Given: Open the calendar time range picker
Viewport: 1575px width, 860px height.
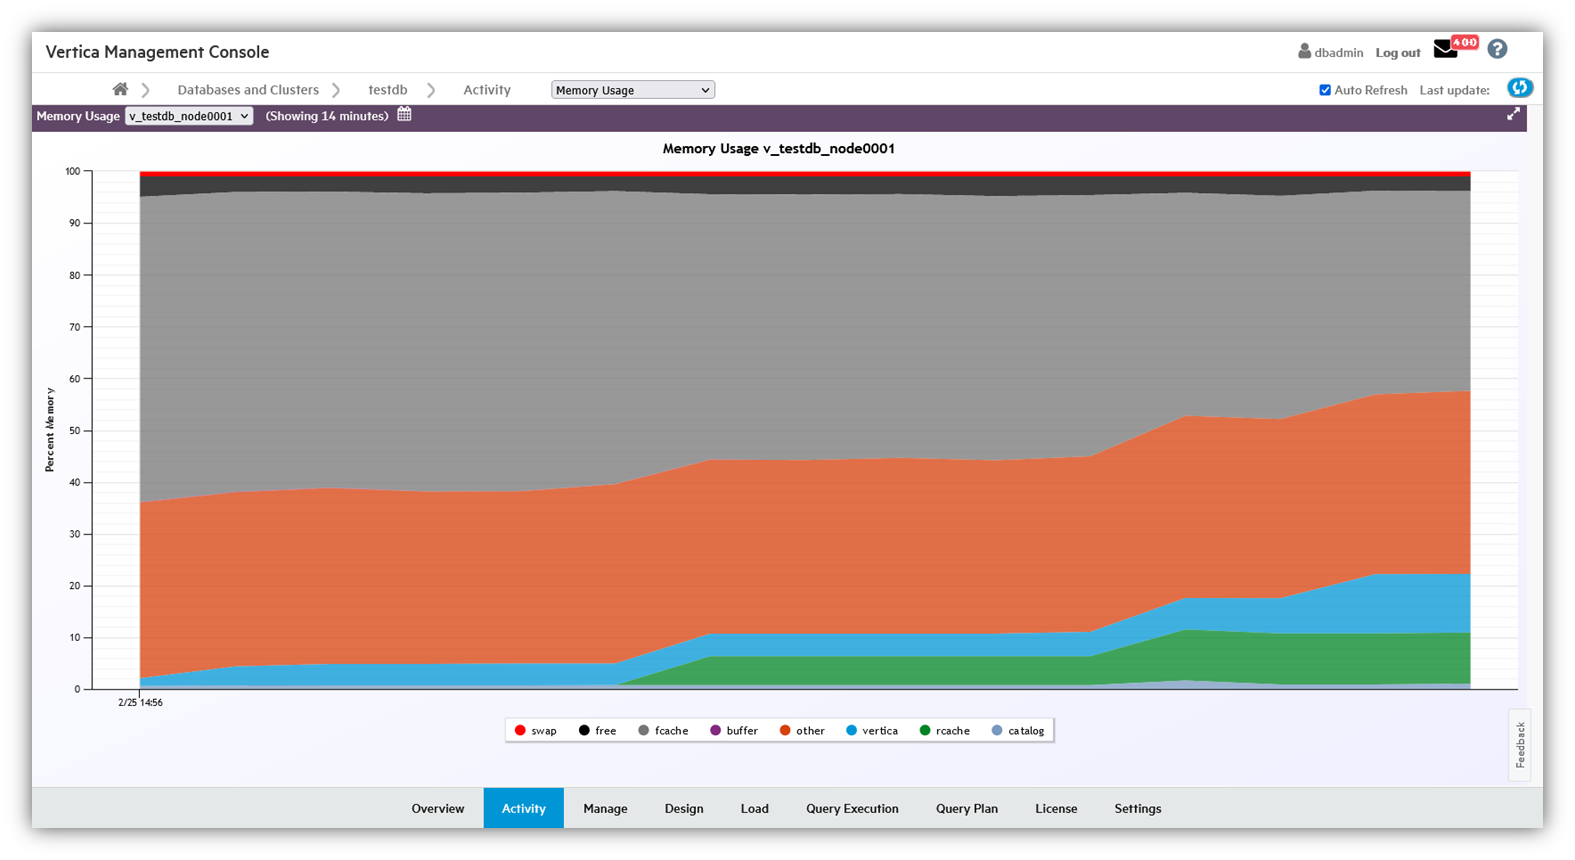Looking at the screenshot, I should [x=404, y=115].
